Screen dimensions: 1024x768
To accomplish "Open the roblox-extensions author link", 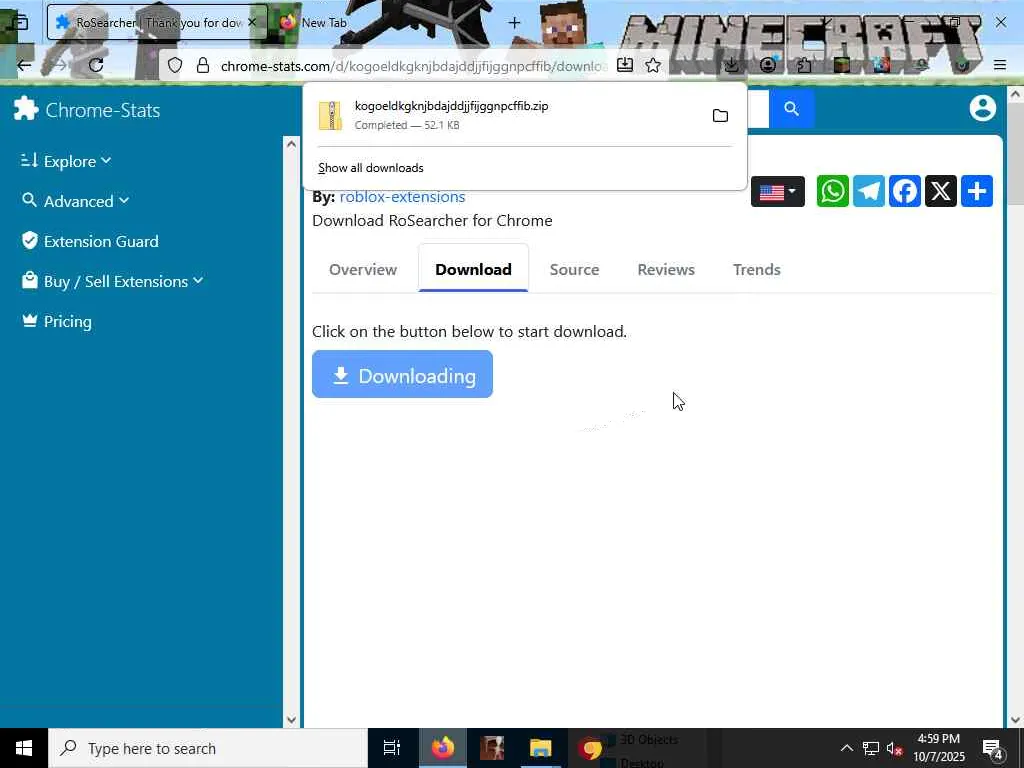I will [402, 197].
